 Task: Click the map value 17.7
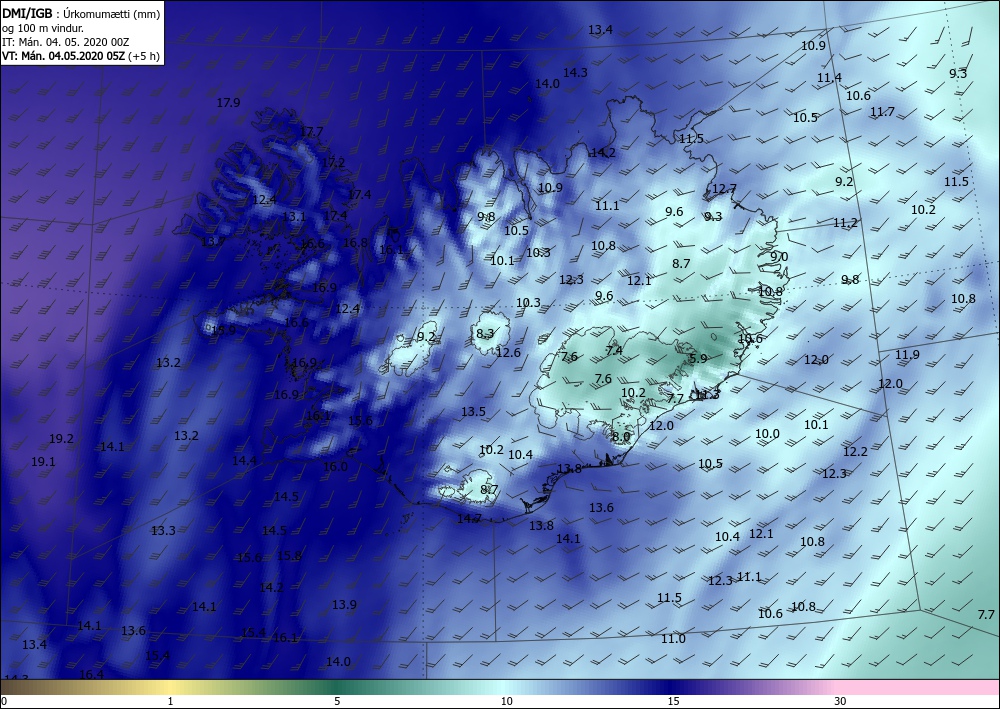click(311, 131)
